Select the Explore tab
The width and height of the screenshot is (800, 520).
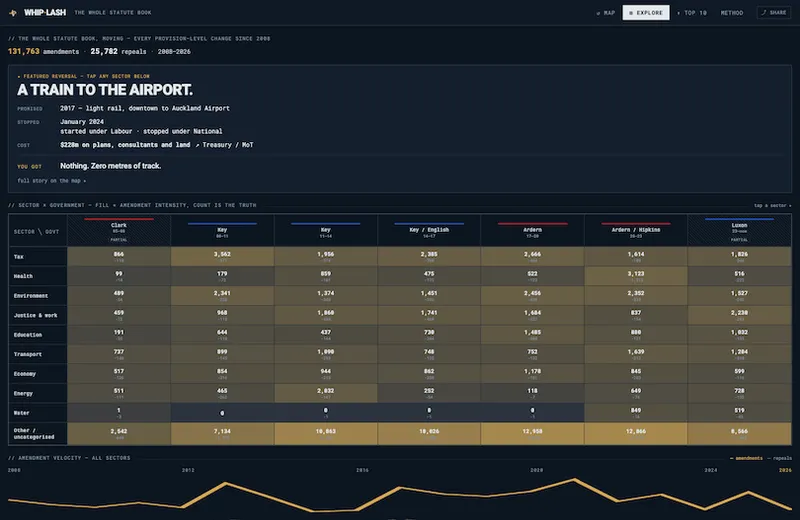(x=646, y=13)
